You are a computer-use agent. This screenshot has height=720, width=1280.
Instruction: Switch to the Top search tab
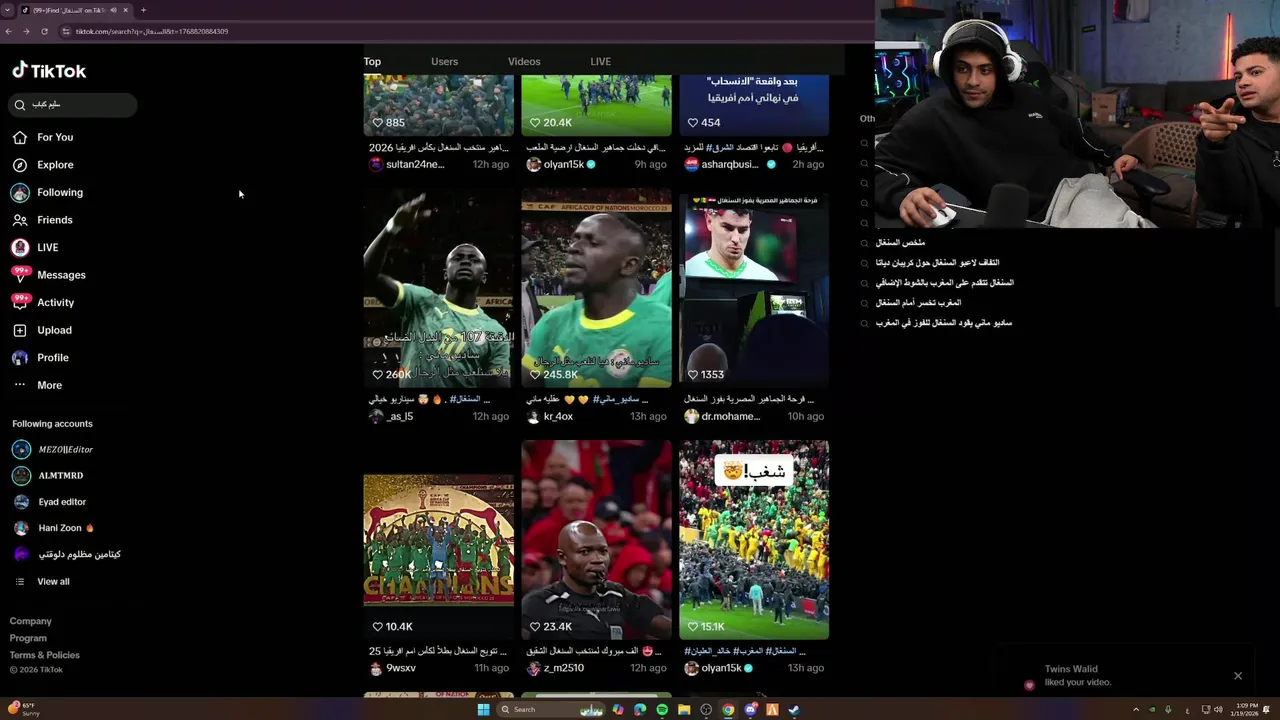click(x=372, y=62)
